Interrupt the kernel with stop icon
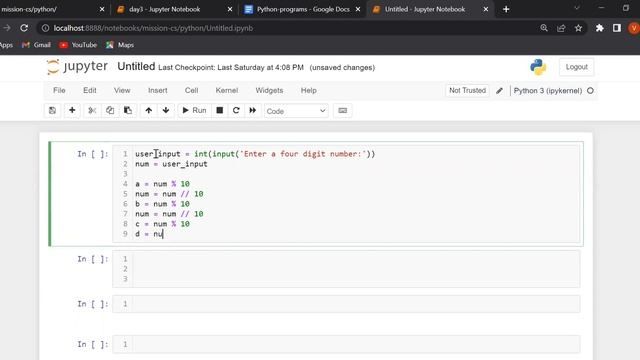The height and width of the screenshot is (360, 640). coord(220,110)
